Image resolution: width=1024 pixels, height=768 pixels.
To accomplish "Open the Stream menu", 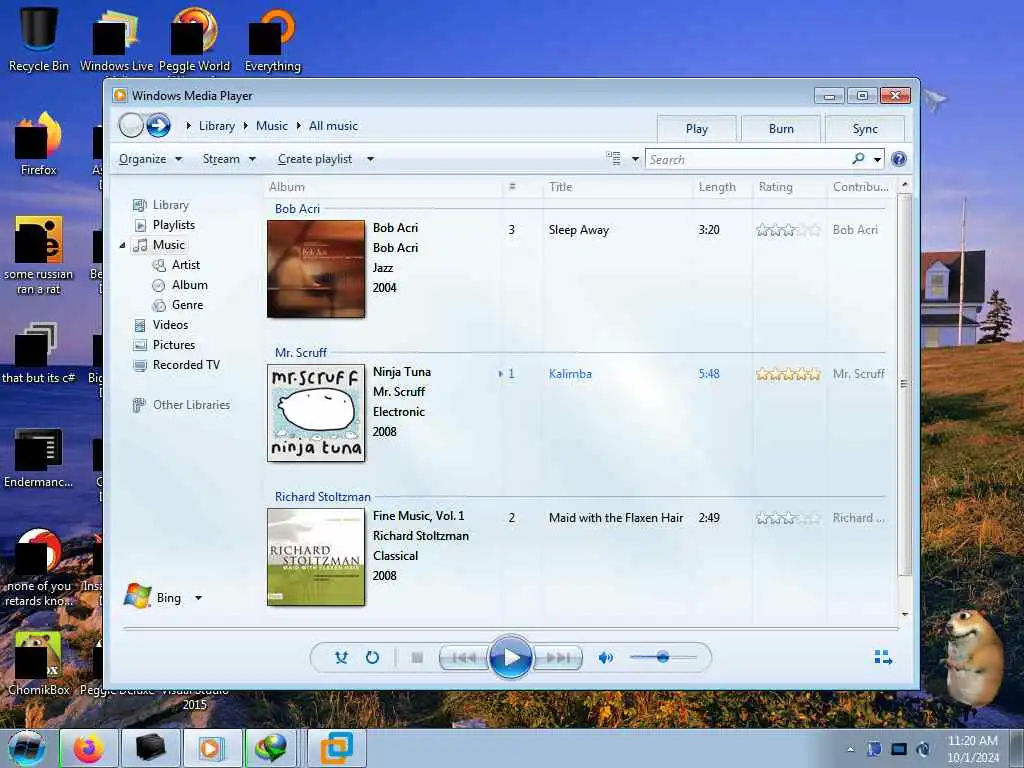I will pos(229,159).
